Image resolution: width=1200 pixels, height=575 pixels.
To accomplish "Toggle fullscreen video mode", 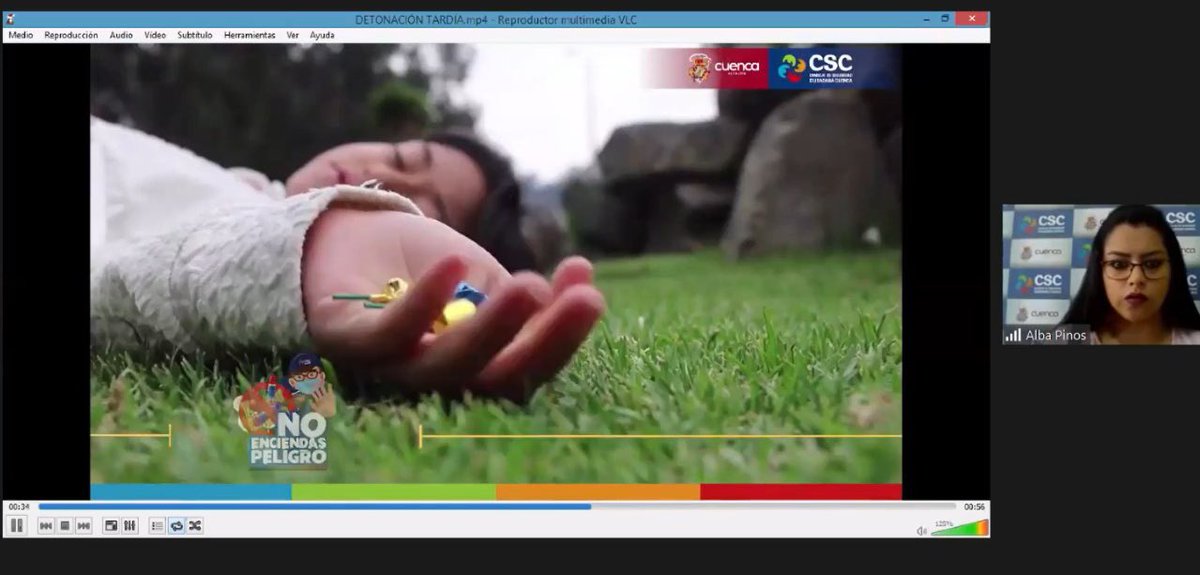I will pos(111,526).
